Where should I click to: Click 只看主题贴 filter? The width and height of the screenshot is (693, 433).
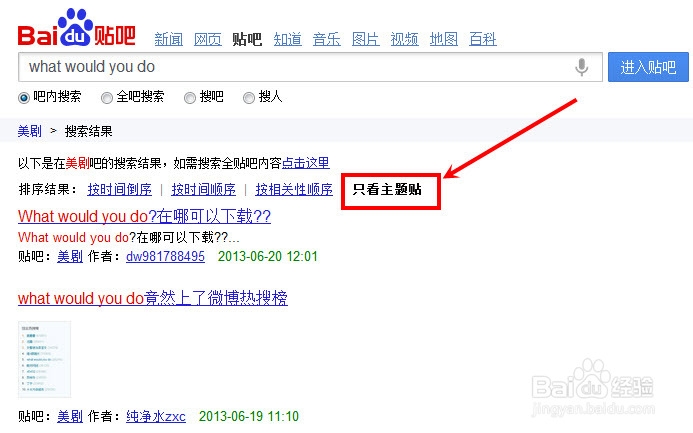[x=387, y=190]
